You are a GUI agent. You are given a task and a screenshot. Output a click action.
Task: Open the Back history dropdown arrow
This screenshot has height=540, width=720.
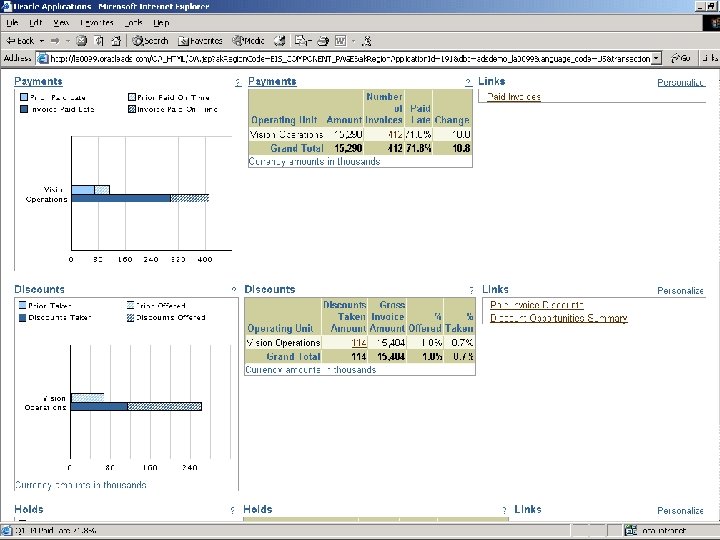tap(42, 41)
